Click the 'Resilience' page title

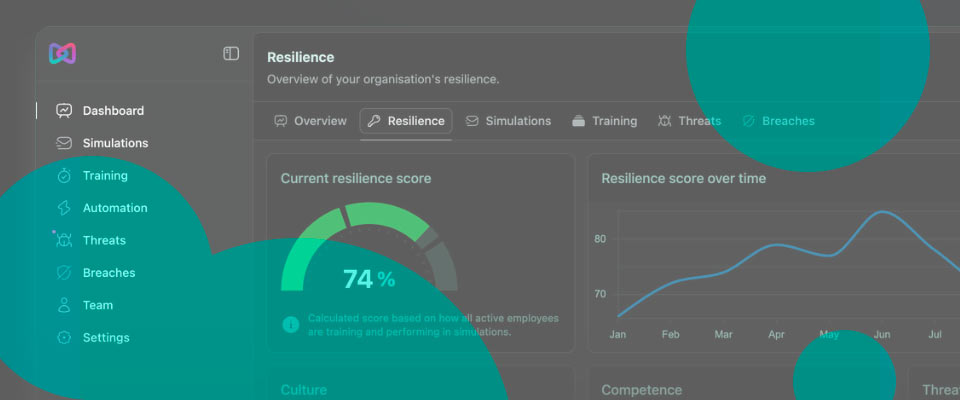pos(301,58)
